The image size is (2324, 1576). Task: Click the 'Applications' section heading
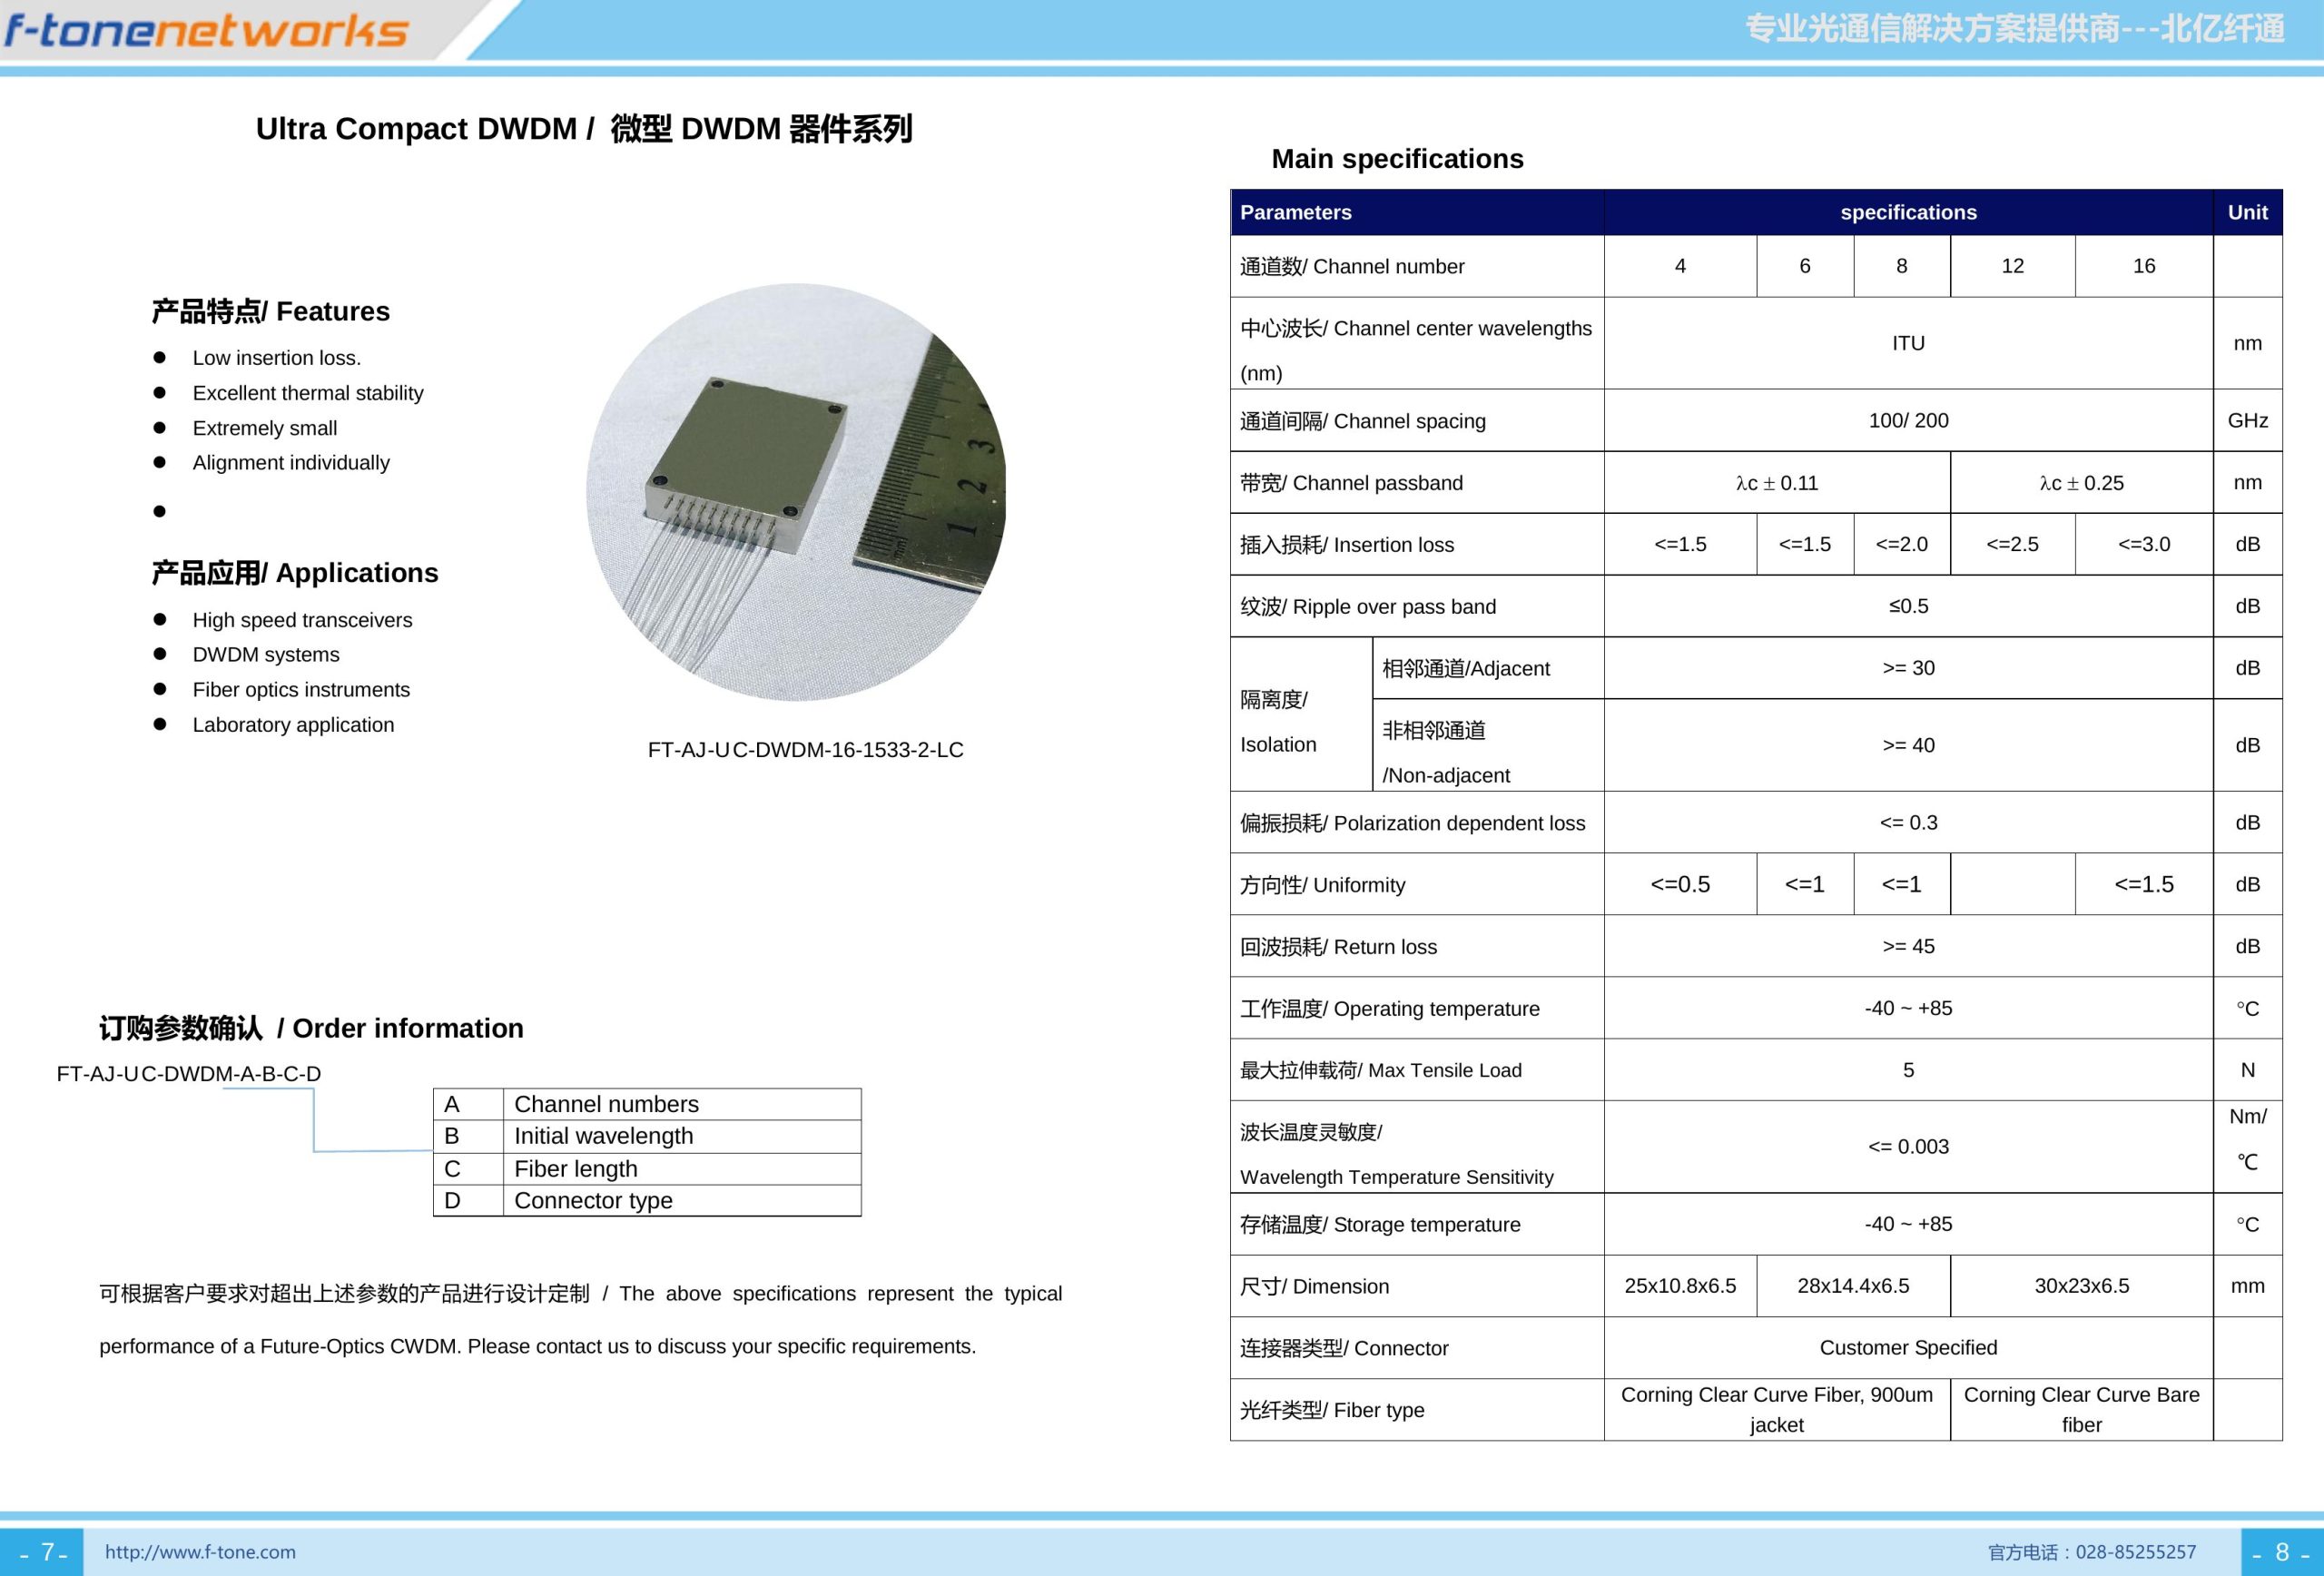[x=295, y=573]
